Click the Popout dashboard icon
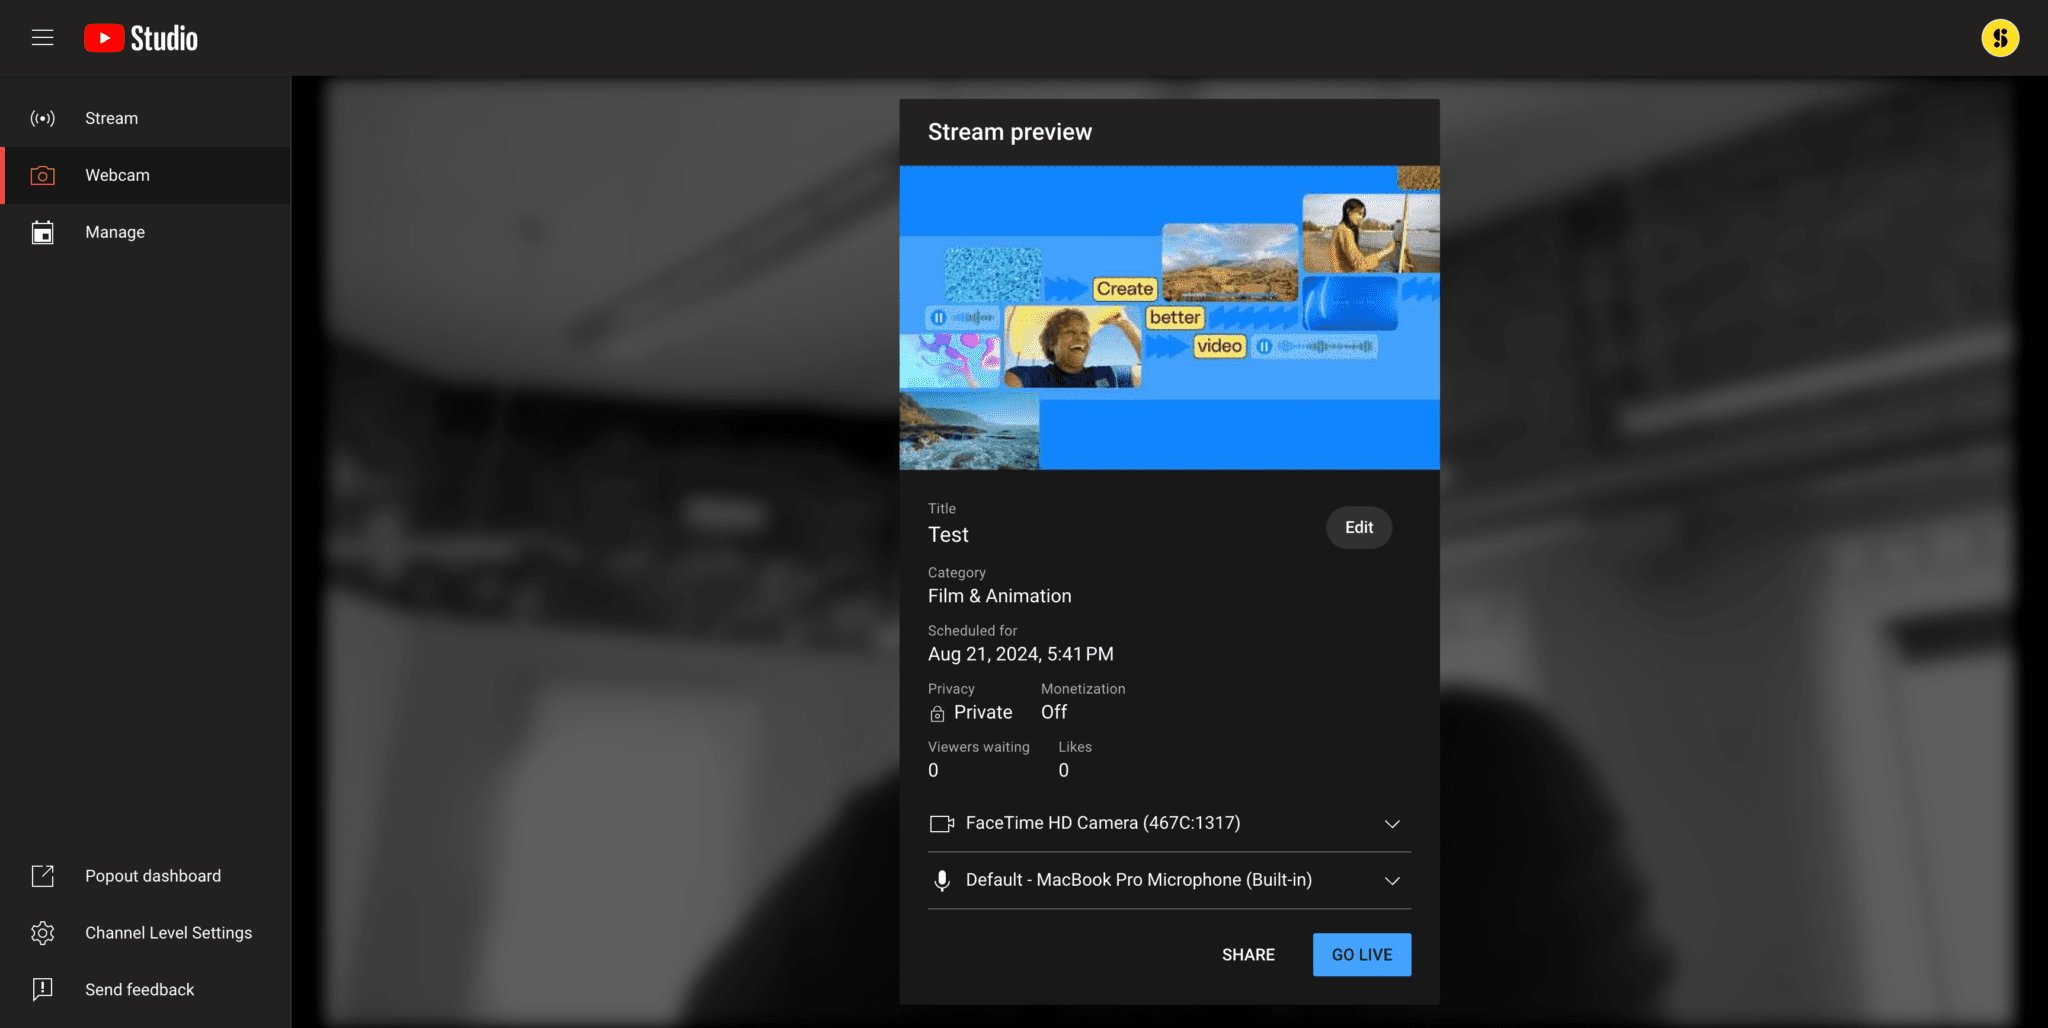Viewport: 2048px width, 1028px height. click(x=43, y=875)
